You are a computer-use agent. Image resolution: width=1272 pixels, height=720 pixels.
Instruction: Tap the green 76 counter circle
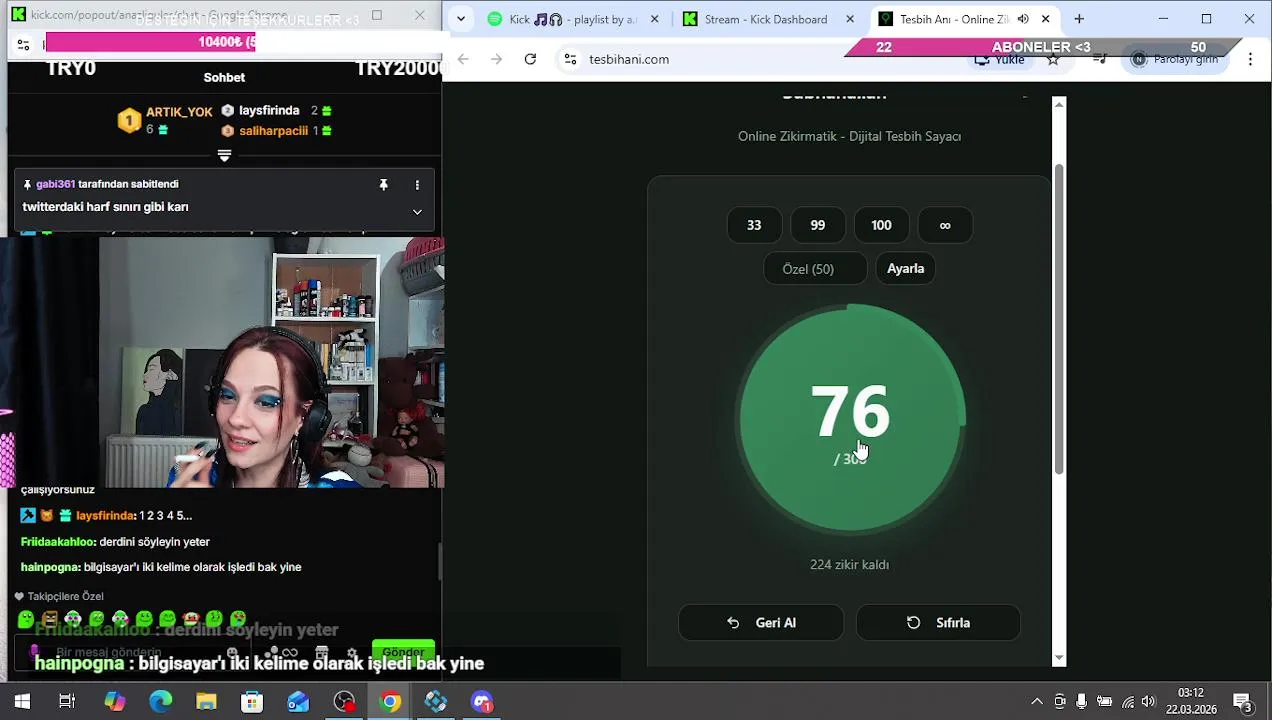851,418
